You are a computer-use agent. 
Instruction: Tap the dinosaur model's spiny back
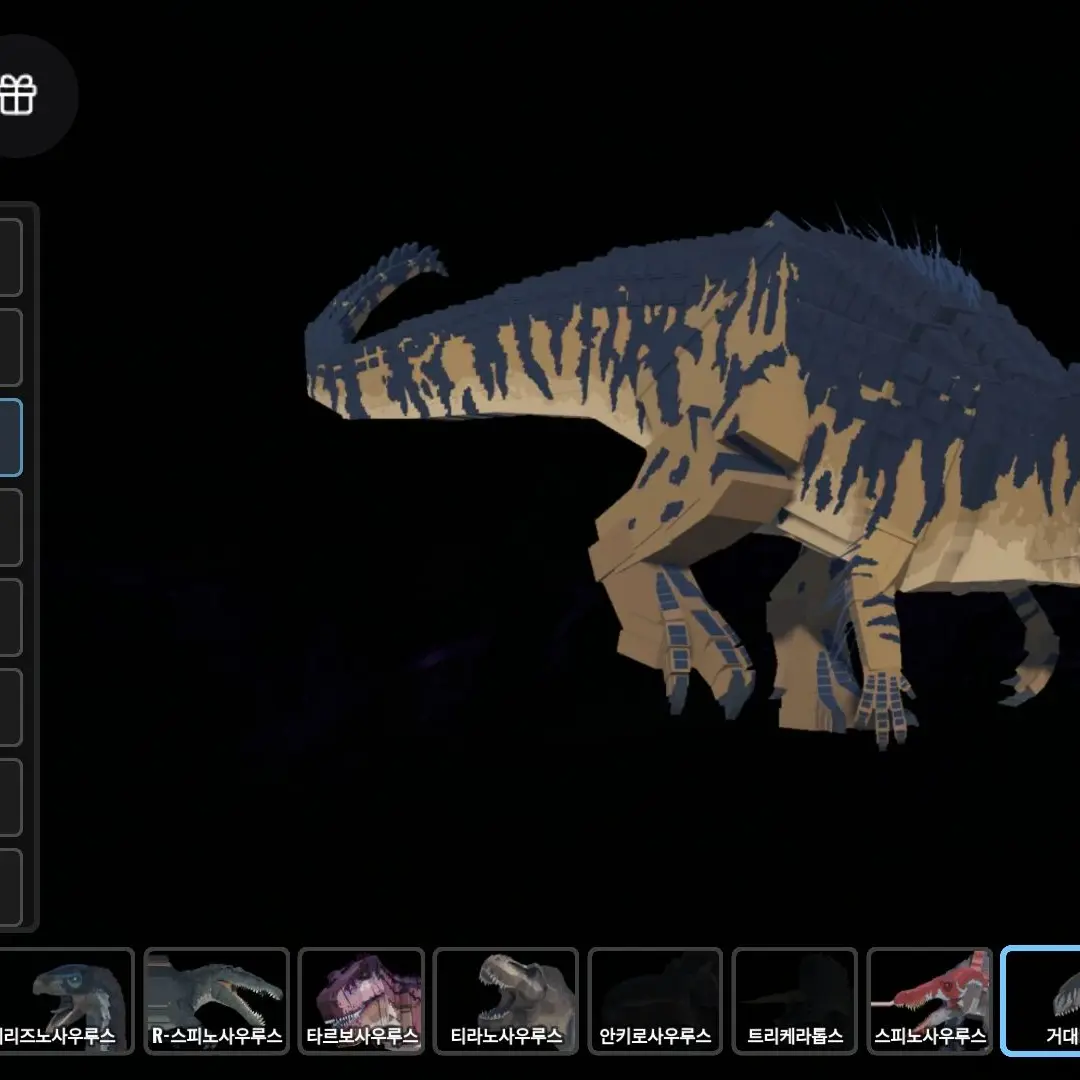pyautogui.click(x=880, y=260)
